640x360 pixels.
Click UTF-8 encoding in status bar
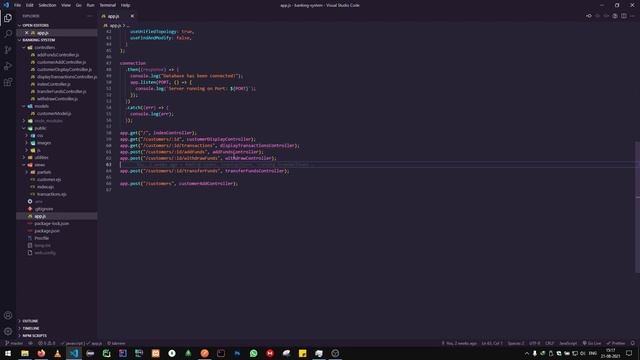[534, 343]
